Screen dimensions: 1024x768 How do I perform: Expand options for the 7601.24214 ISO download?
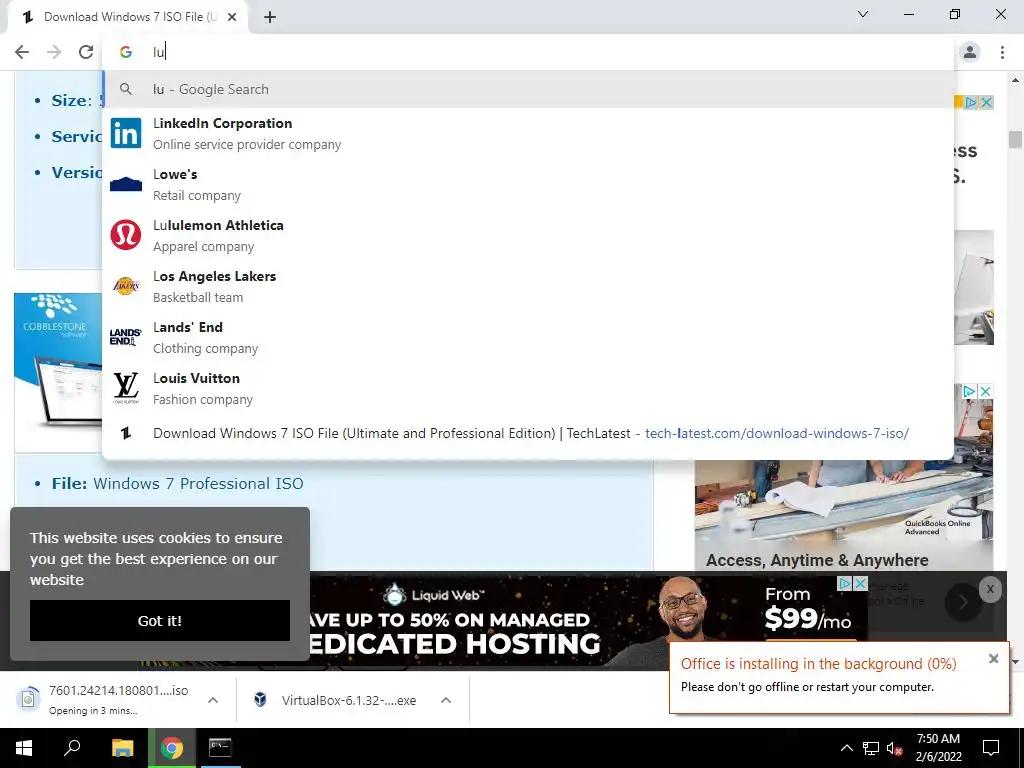point(213,700)
